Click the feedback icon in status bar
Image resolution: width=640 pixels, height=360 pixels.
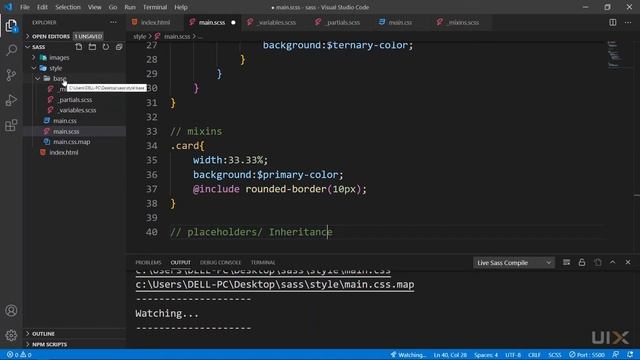[616, 355]
